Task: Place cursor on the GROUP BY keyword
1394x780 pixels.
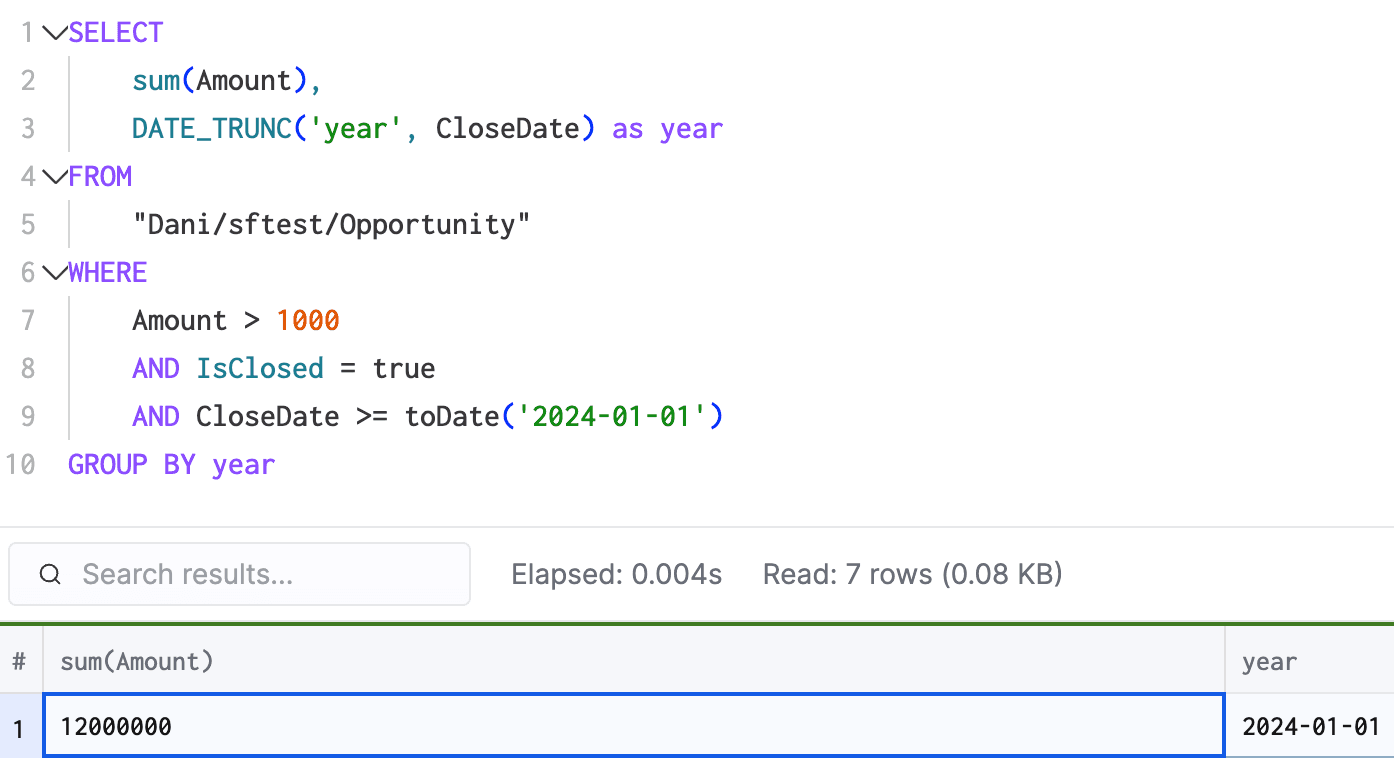Action: click(x=131, y=465)
